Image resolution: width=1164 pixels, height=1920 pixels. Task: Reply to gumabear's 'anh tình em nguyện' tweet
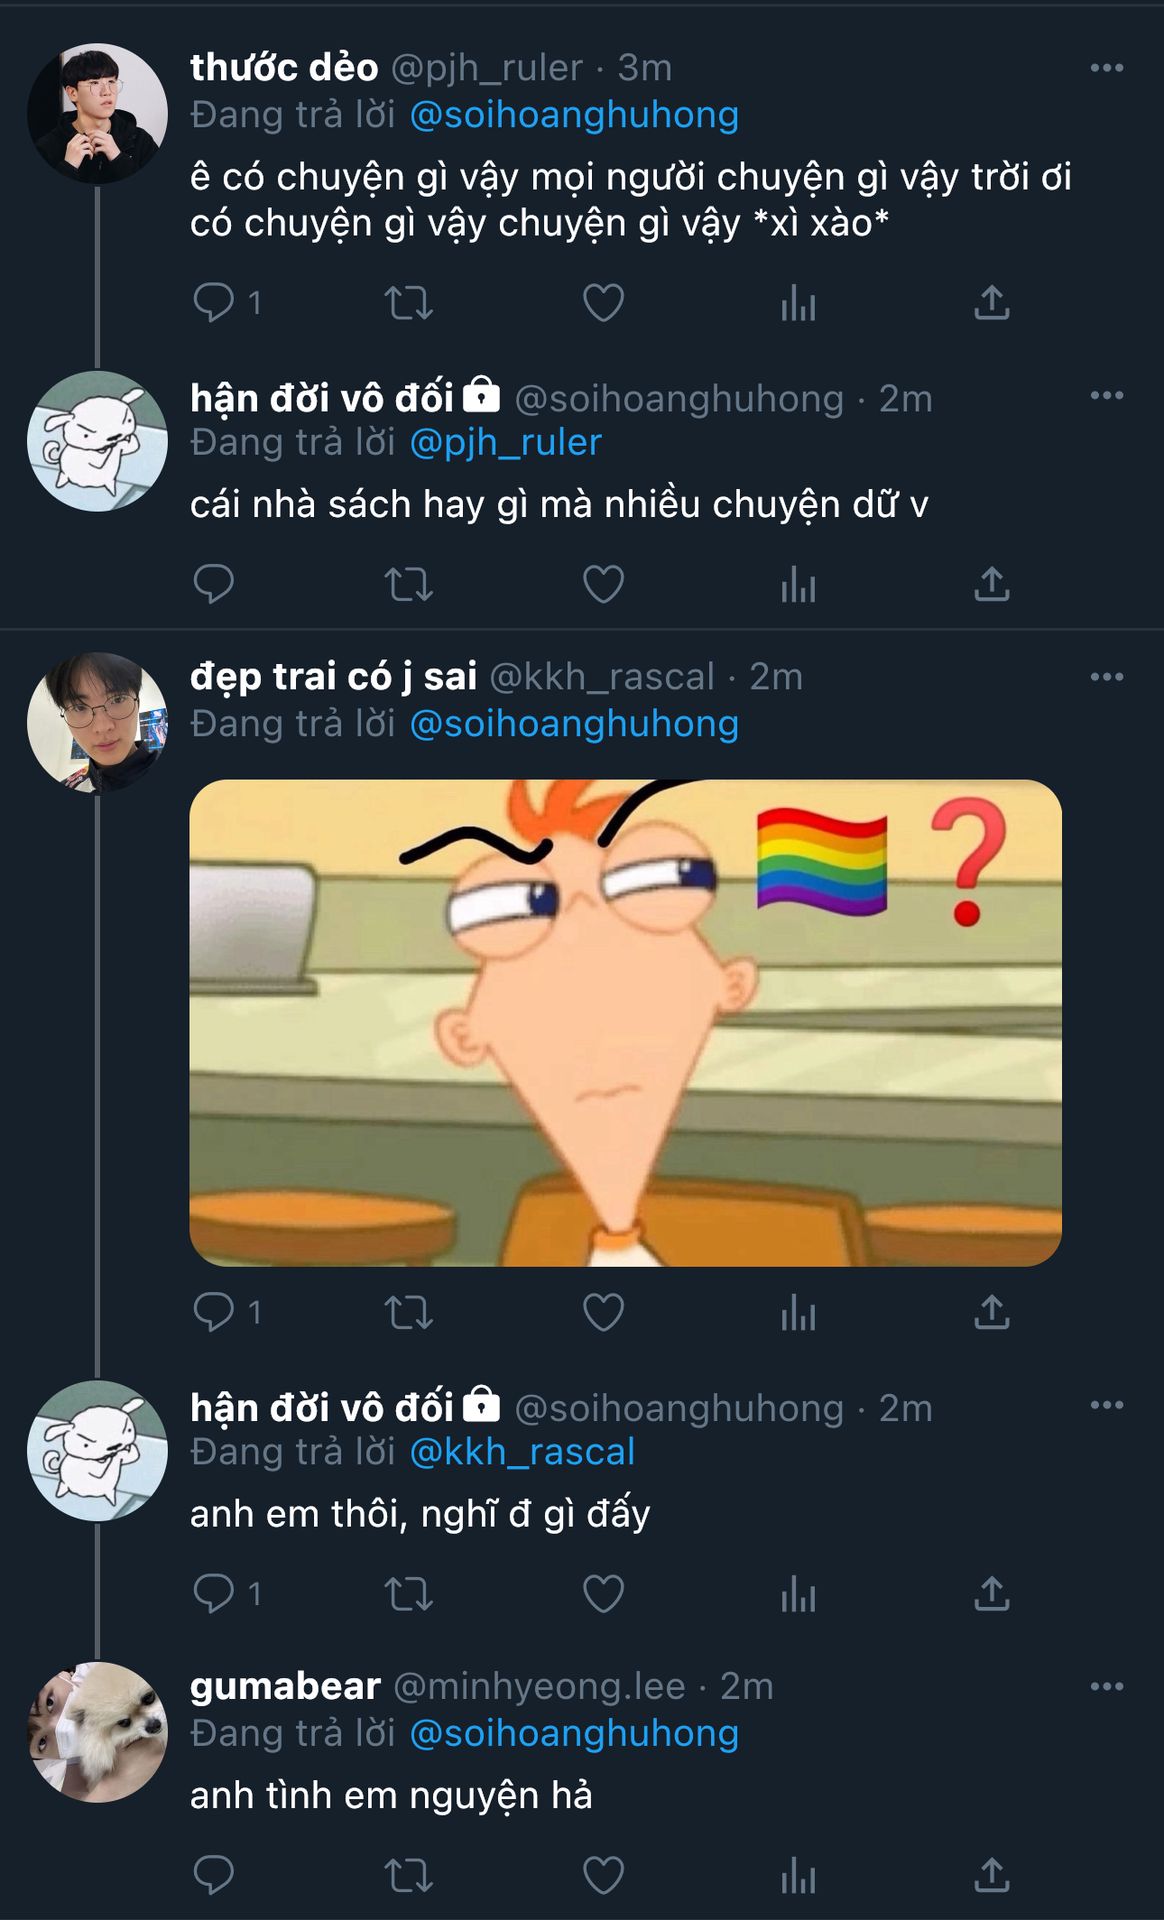[x=213, y=1875]
